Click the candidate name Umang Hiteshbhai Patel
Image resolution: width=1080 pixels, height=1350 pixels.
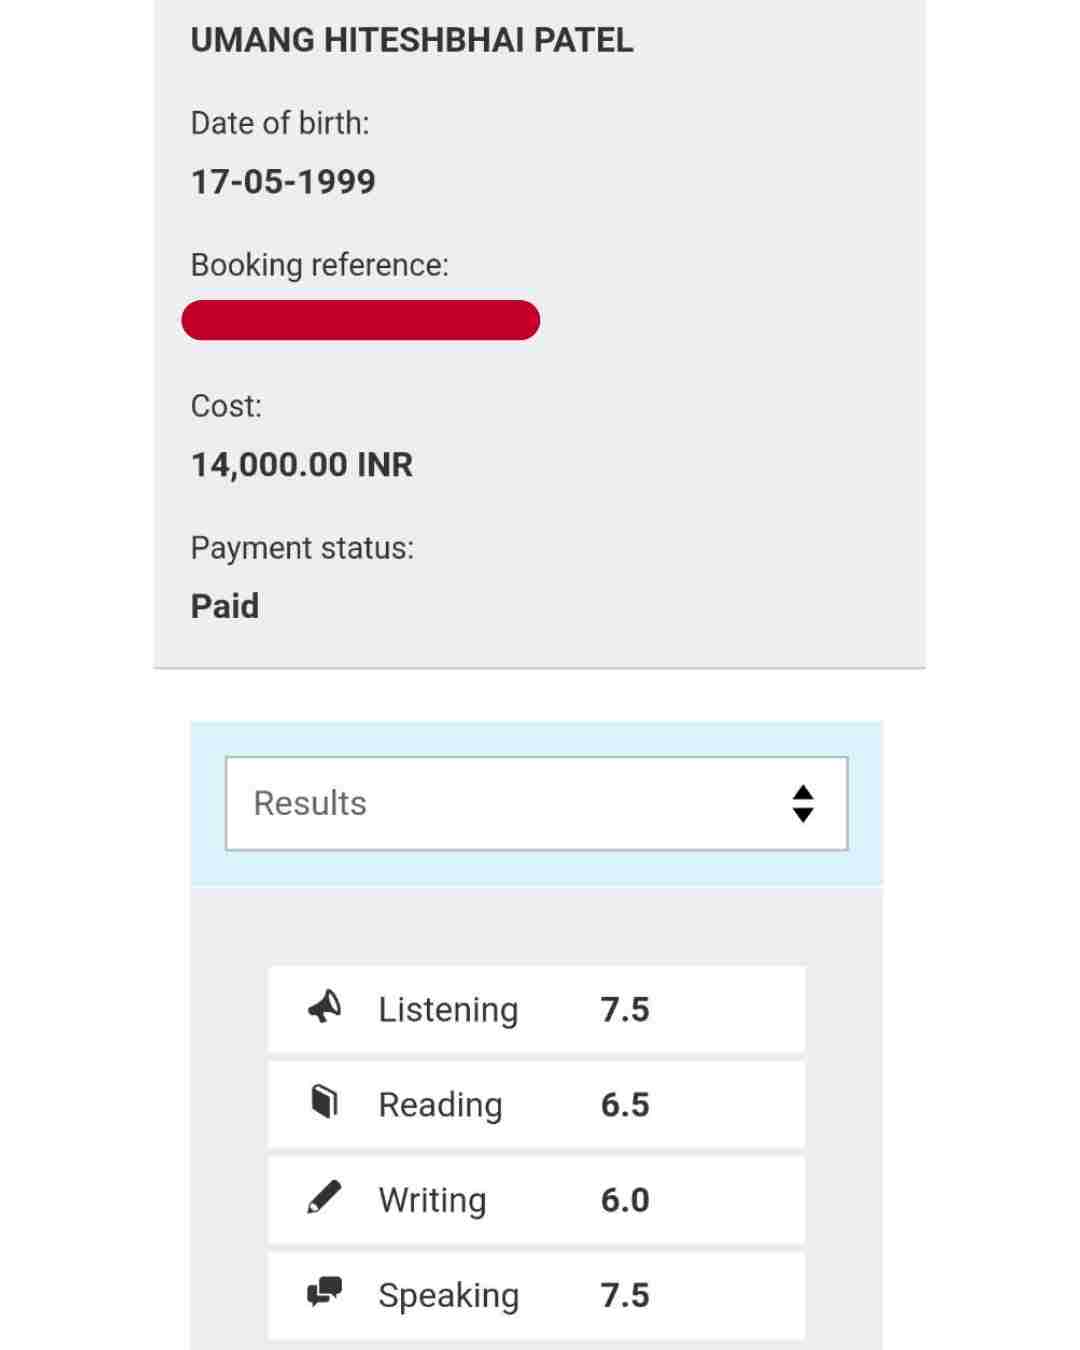click(x=412, y=40)
